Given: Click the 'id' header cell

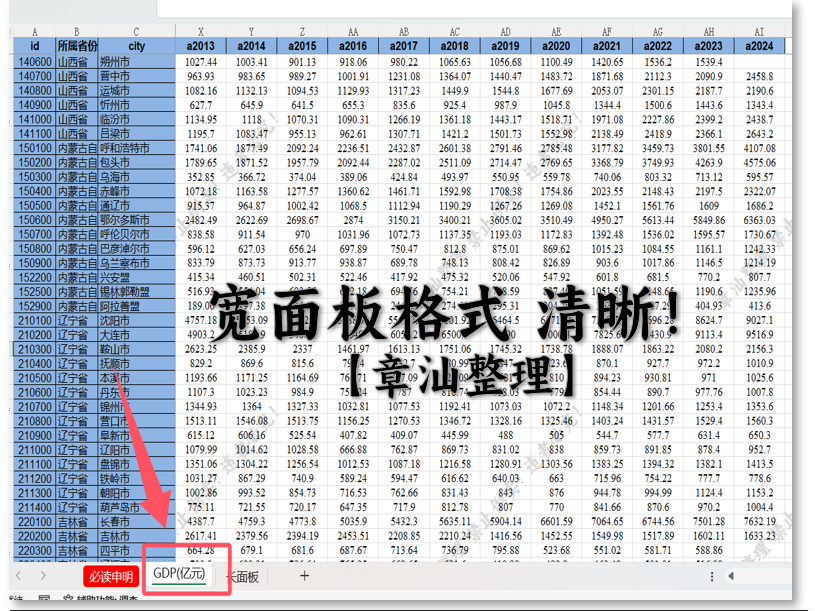Looking at the screenshot, I should [x=35, y=46].
